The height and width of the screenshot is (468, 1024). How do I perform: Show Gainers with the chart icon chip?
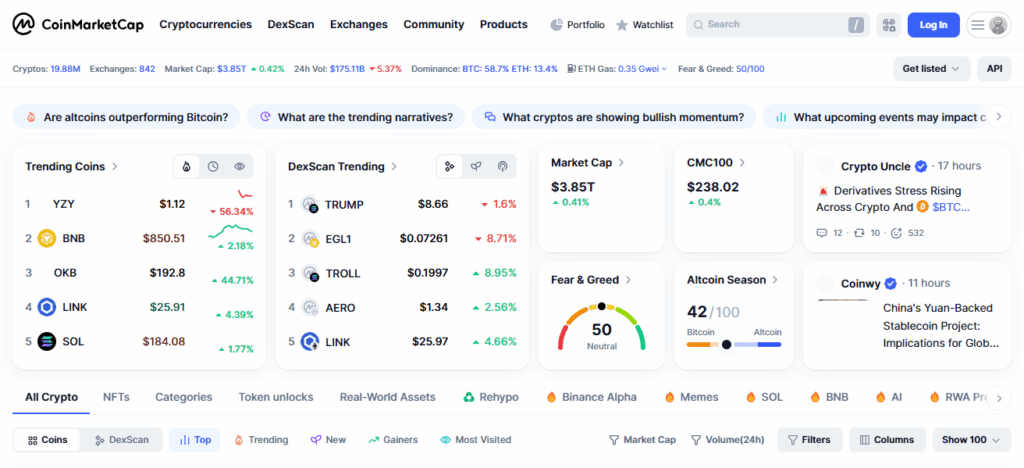click(x=392, y=440)
